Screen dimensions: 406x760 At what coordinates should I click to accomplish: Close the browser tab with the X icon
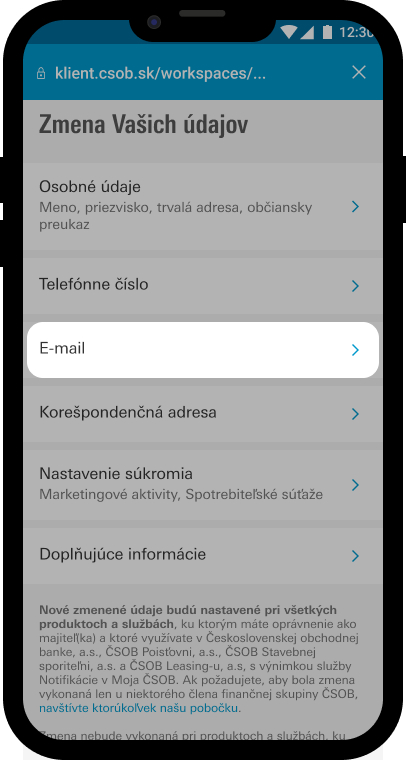coord(359,72)
